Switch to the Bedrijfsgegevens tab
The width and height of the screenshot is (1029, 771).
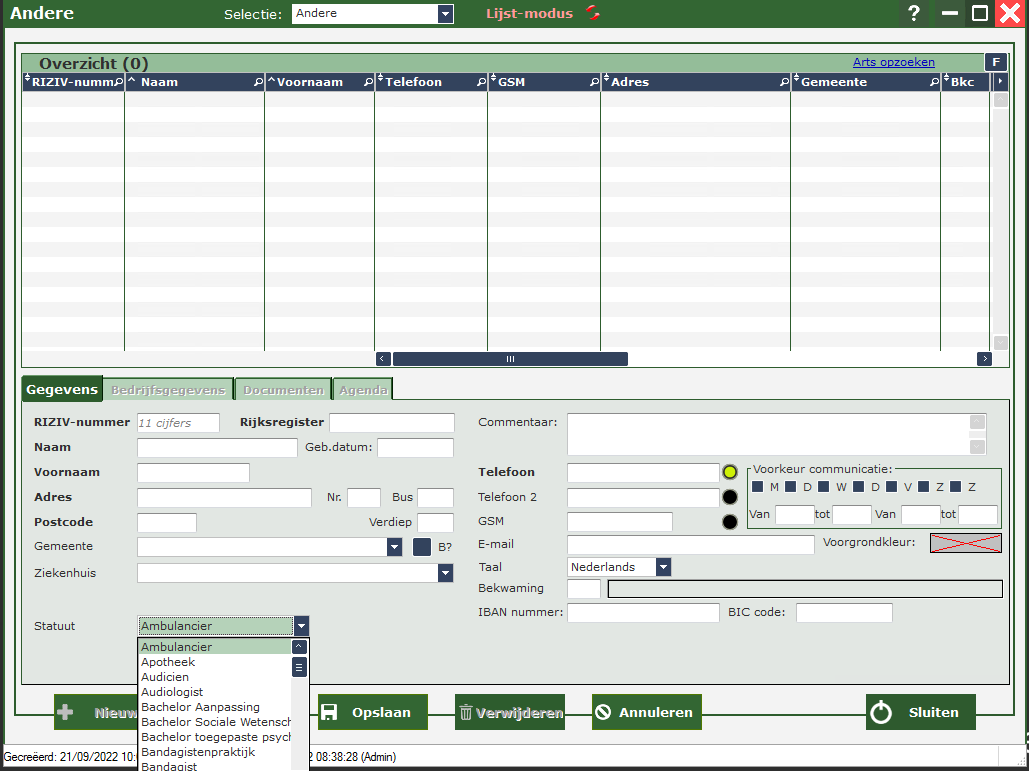point(168,390)
